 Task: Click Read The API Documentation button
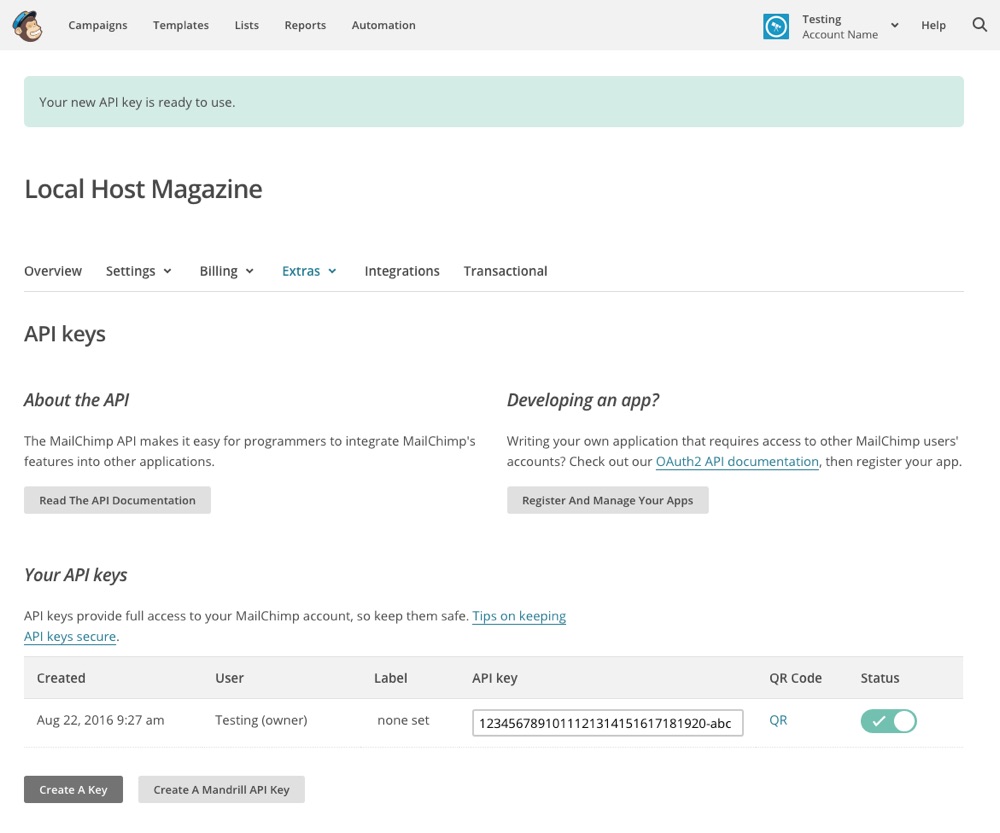tap(117, 501)
